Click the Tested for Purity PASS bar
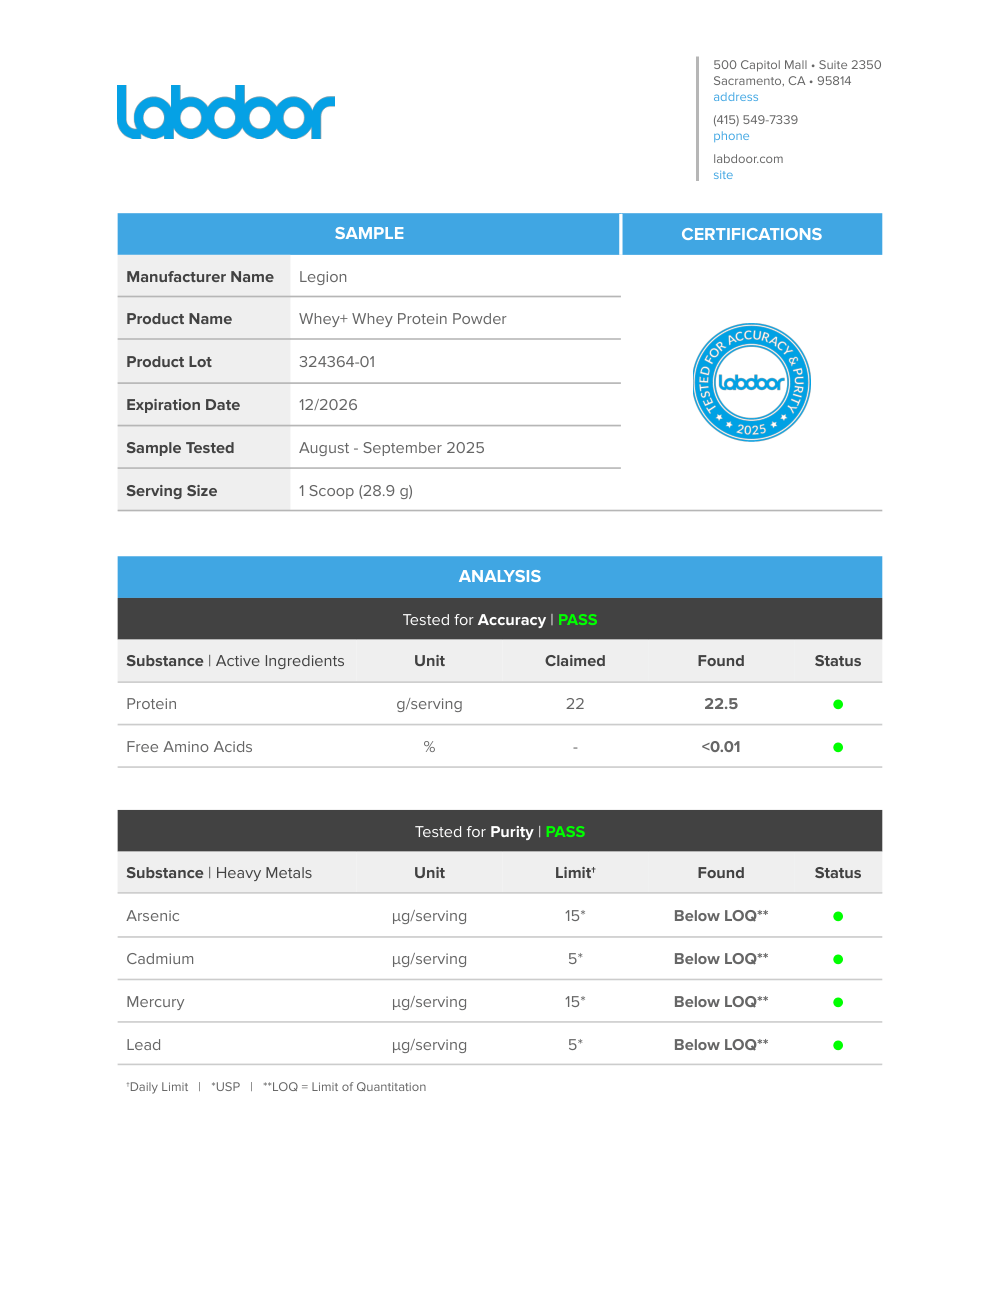The image size is (1000, 1294). (499, 832)
